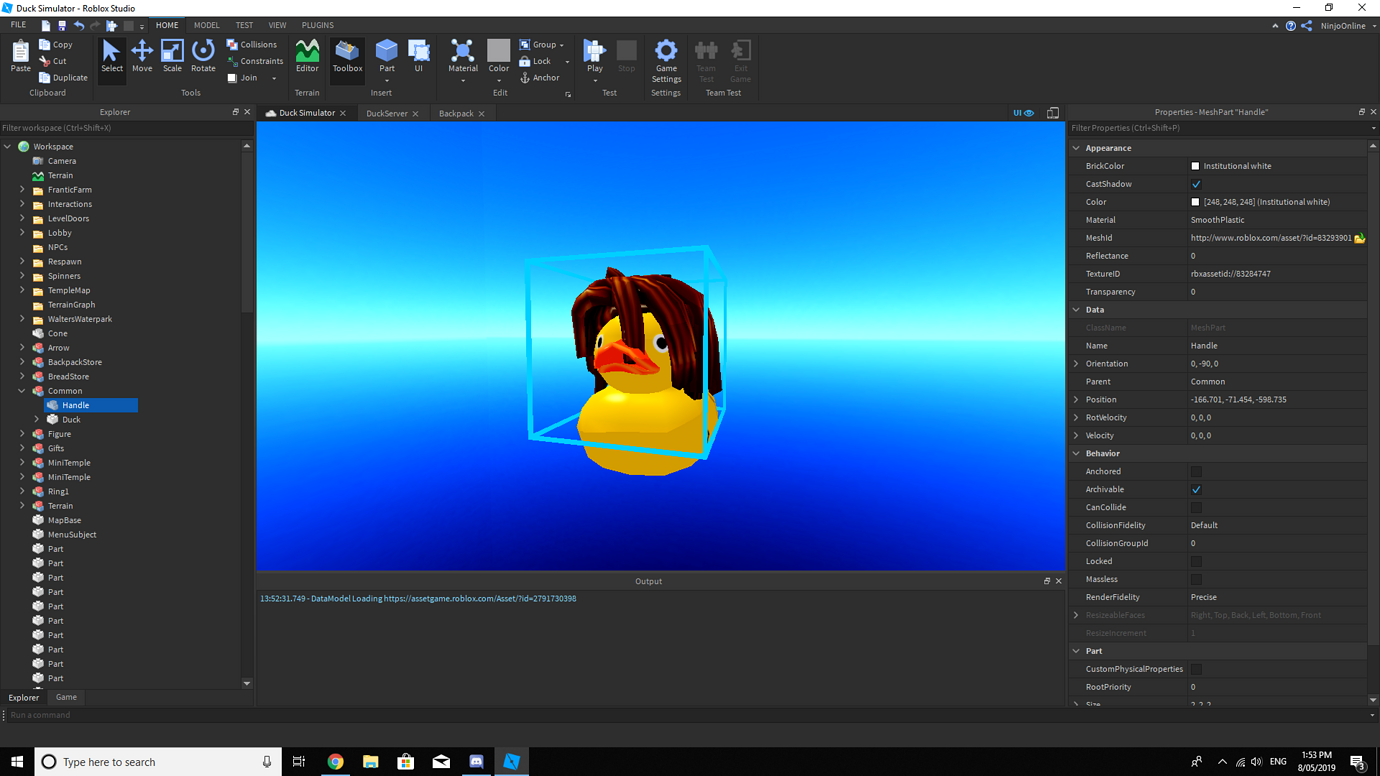Open the Toolbox
Screen dimensions: 1380x776
347,57
